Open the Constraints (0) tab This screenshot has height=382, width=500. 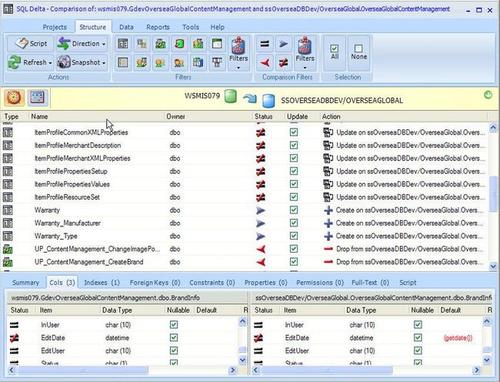[x=212, y=283]
